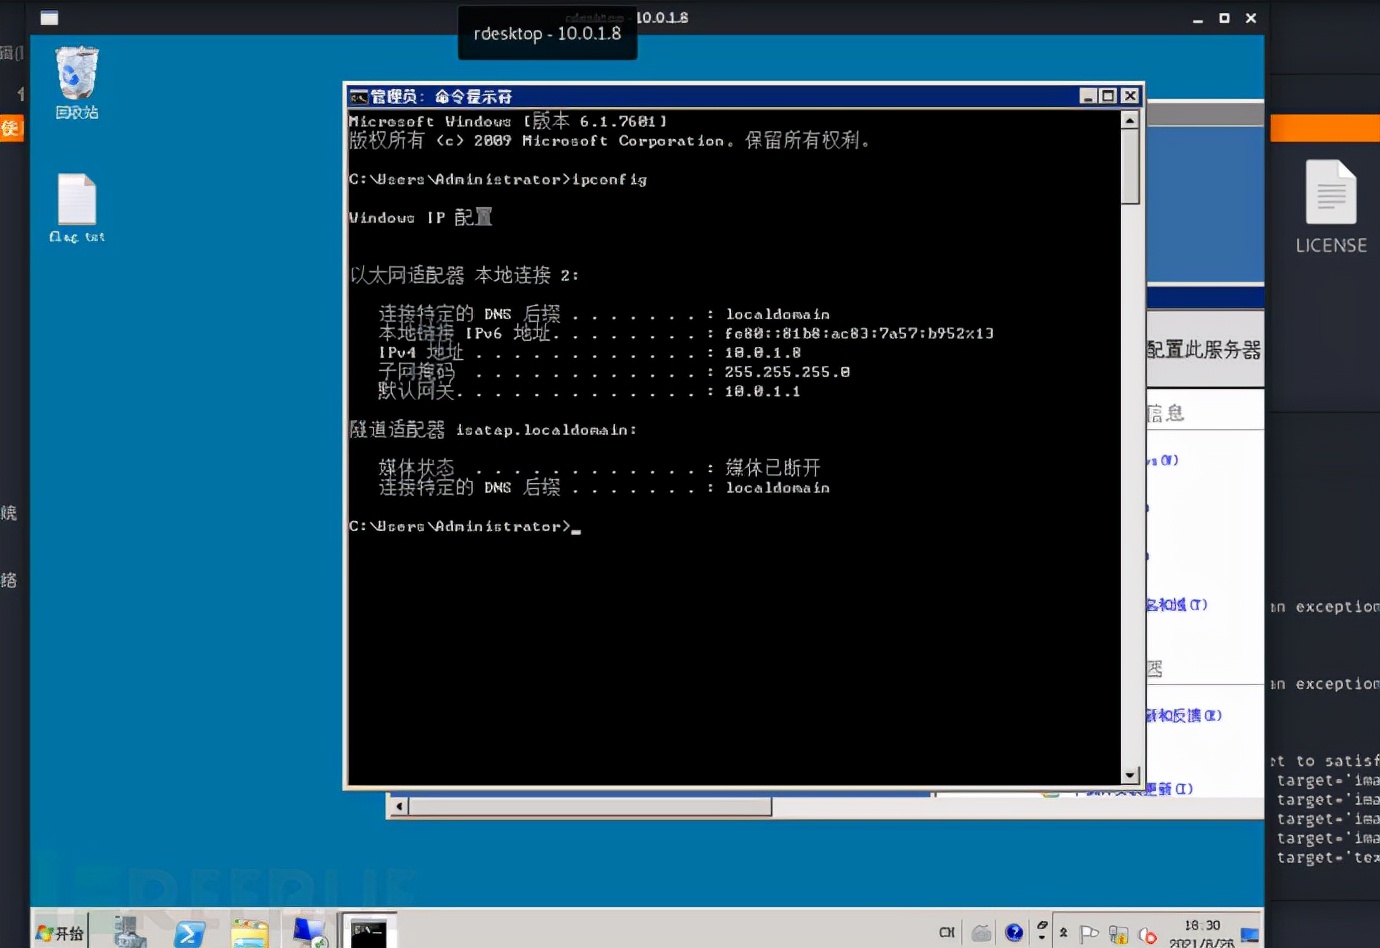This screenshot has height=948, width=1380.
Task: Click the command prompt scrollbar down arrow
Action: coord(1131,776)
